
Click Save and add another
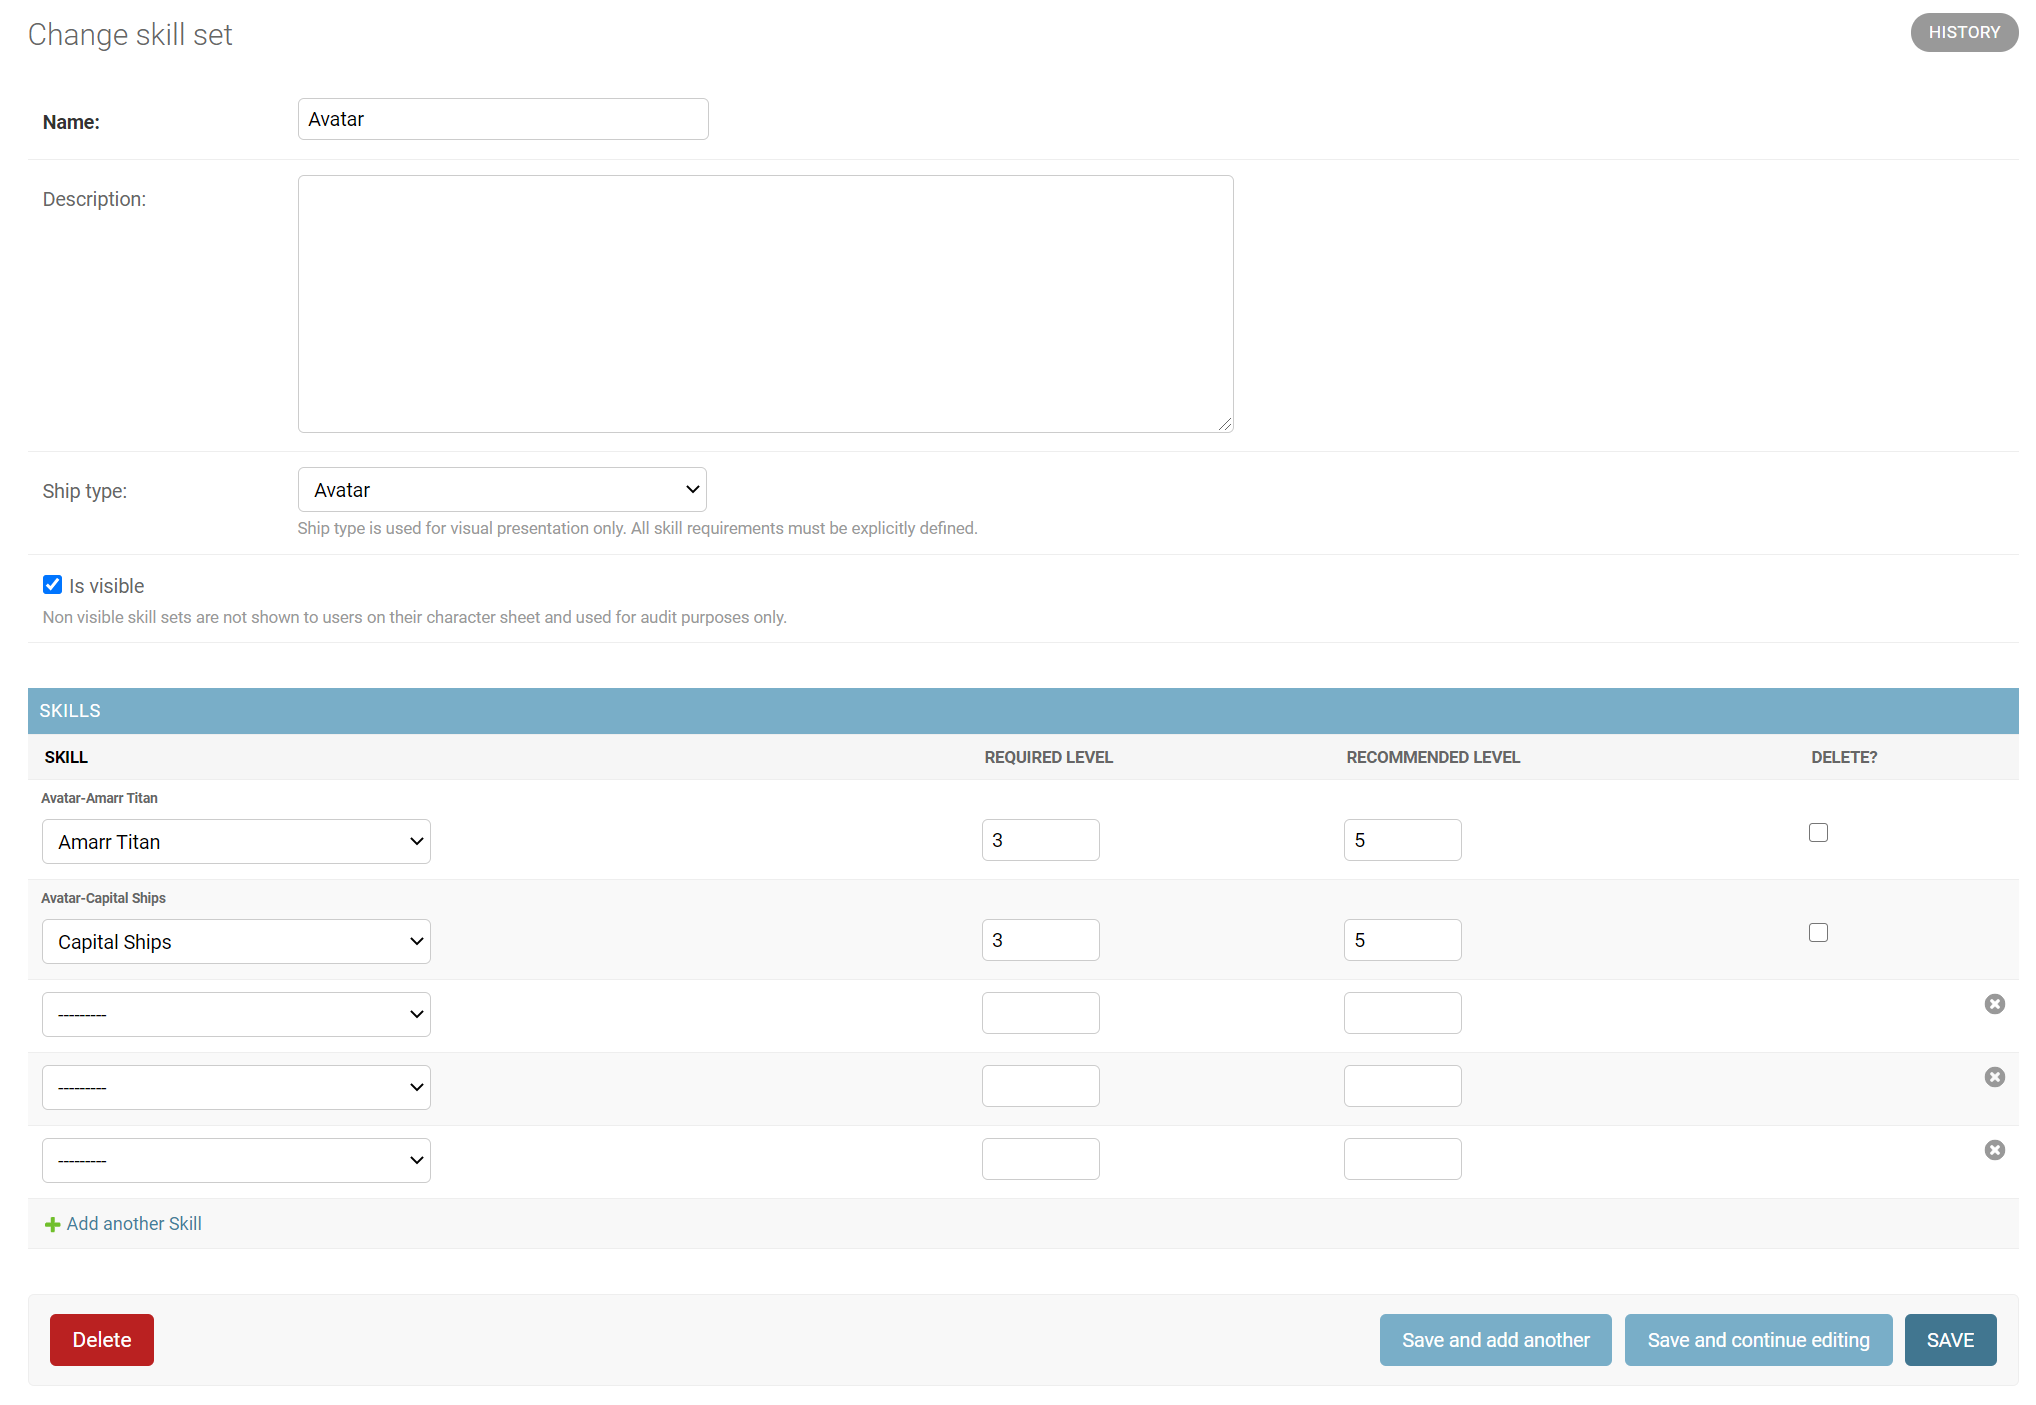click(1495, 1340)
